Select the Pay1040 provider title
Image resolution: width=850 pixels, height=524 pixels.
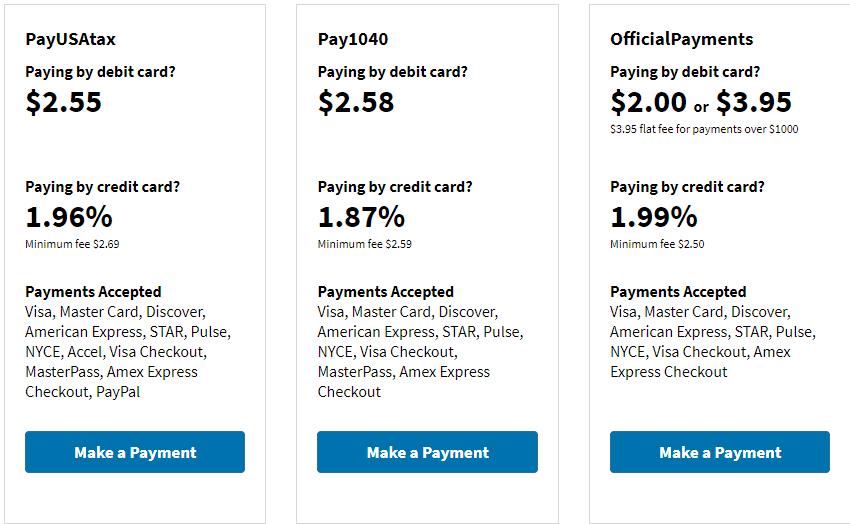coord(353,40)
